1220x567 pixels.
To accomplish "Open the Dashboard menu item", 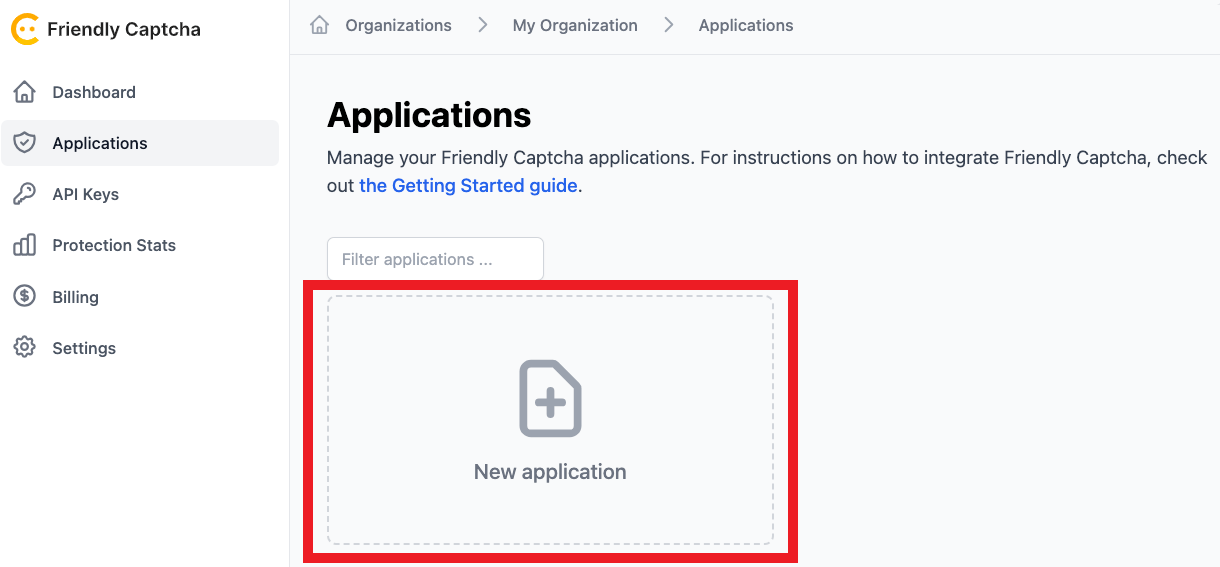I will pos(140,92).
